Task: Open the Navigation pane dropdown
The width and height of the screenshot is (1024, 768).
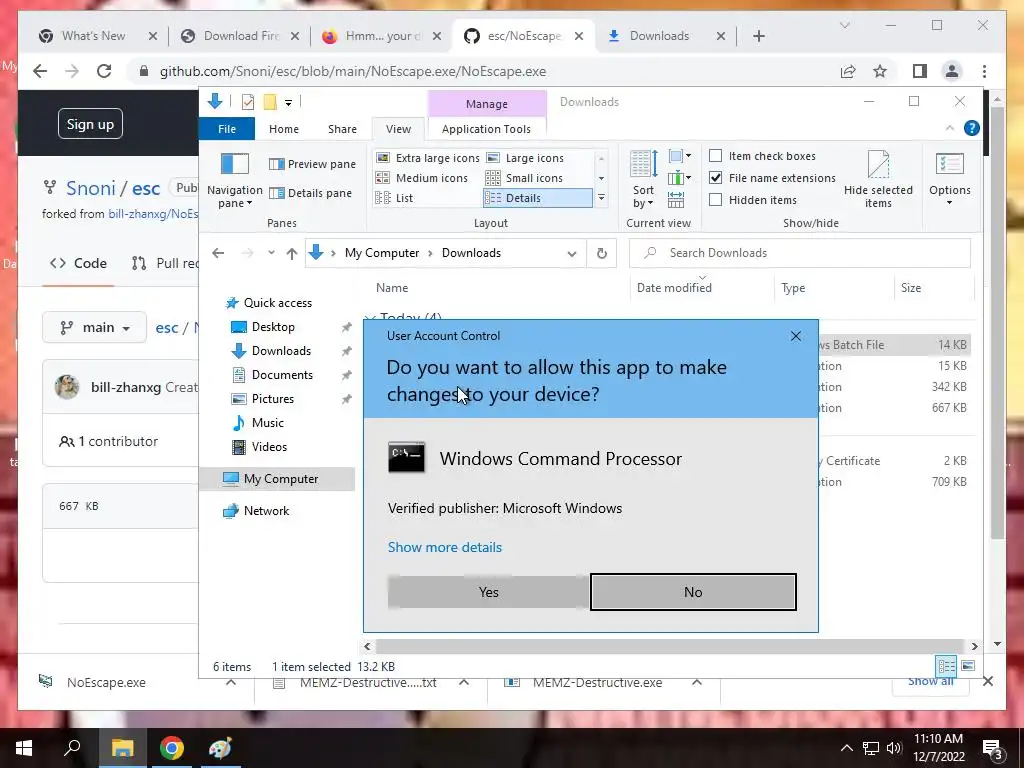Action: point(234,181)
